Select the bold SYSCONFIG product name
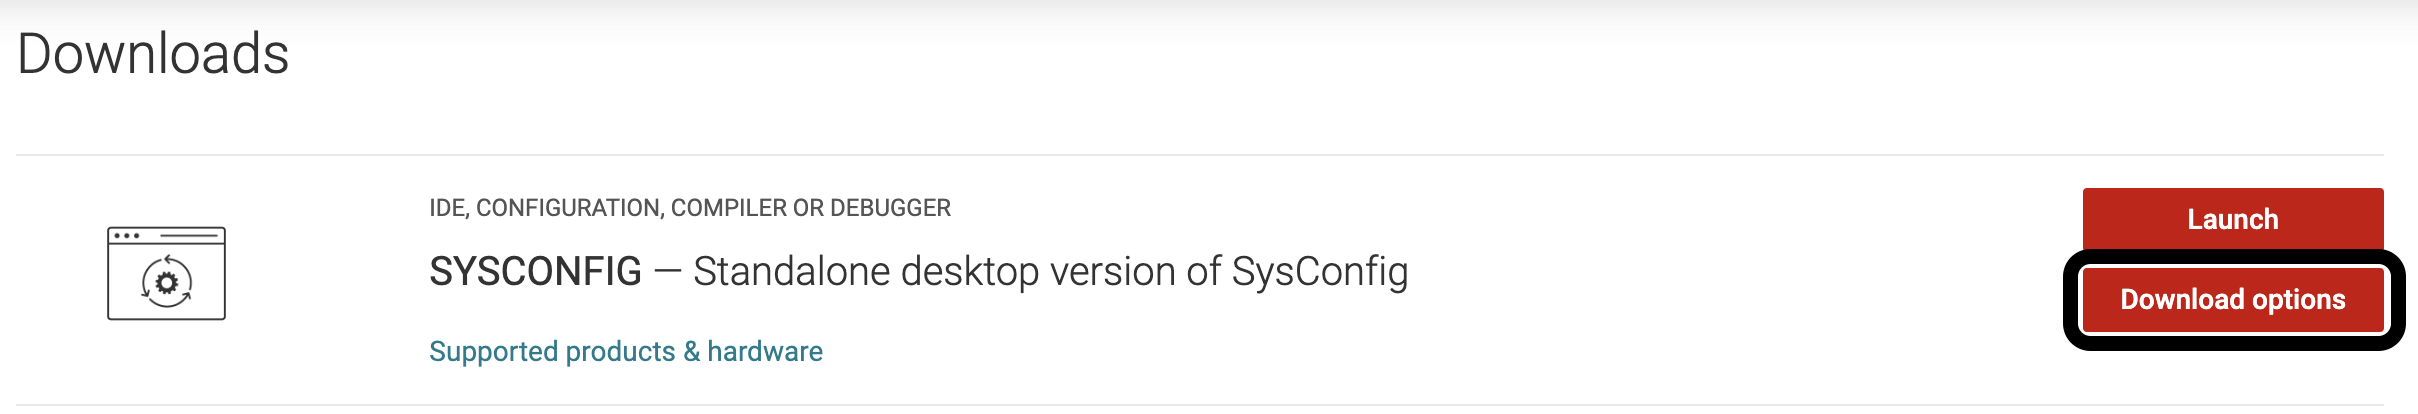Viewport: 2418px width, 414px height. (x=535, y=272)
